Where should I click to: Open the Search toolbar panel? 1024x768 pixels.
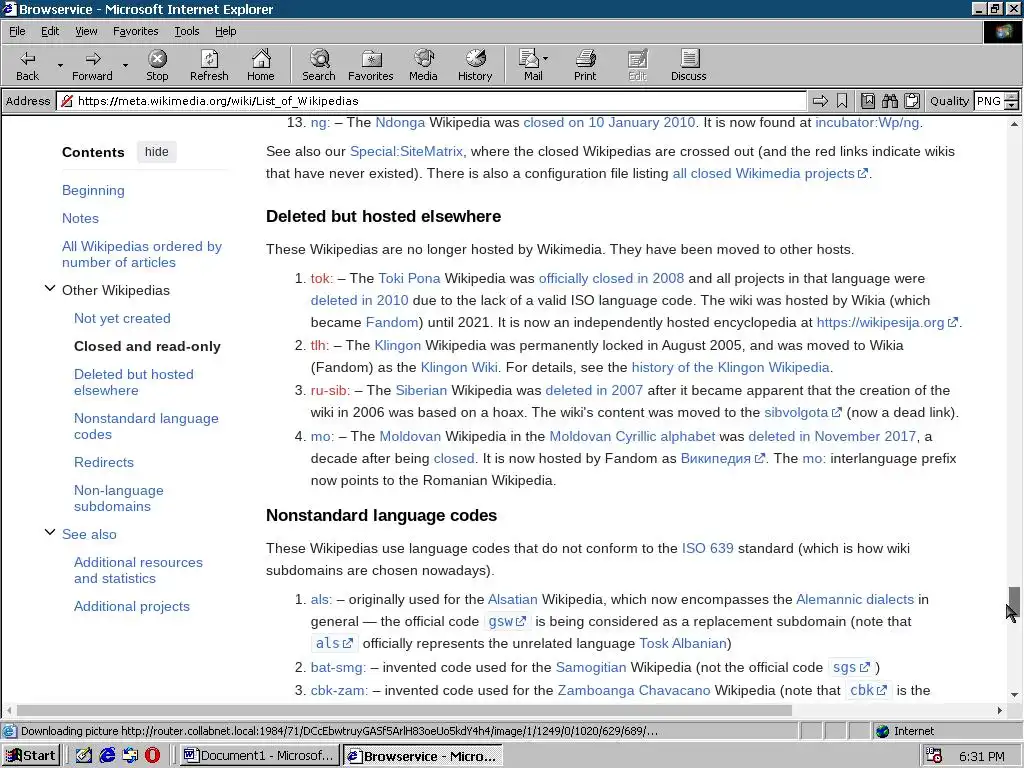(x=319, y=65)
